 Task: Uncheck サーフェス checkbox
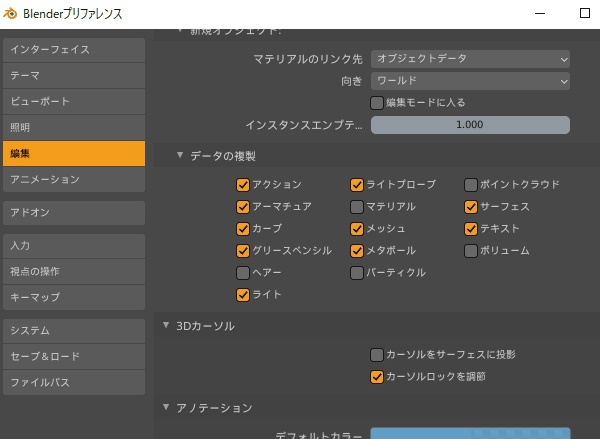pyautogui.click(x=471, y=207)
